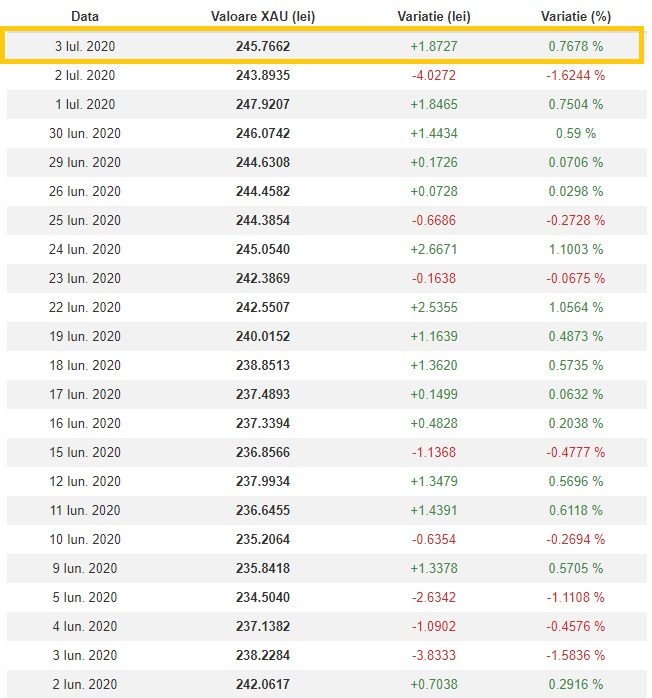Click the 1.0564 % percentage value

[575, 308]
